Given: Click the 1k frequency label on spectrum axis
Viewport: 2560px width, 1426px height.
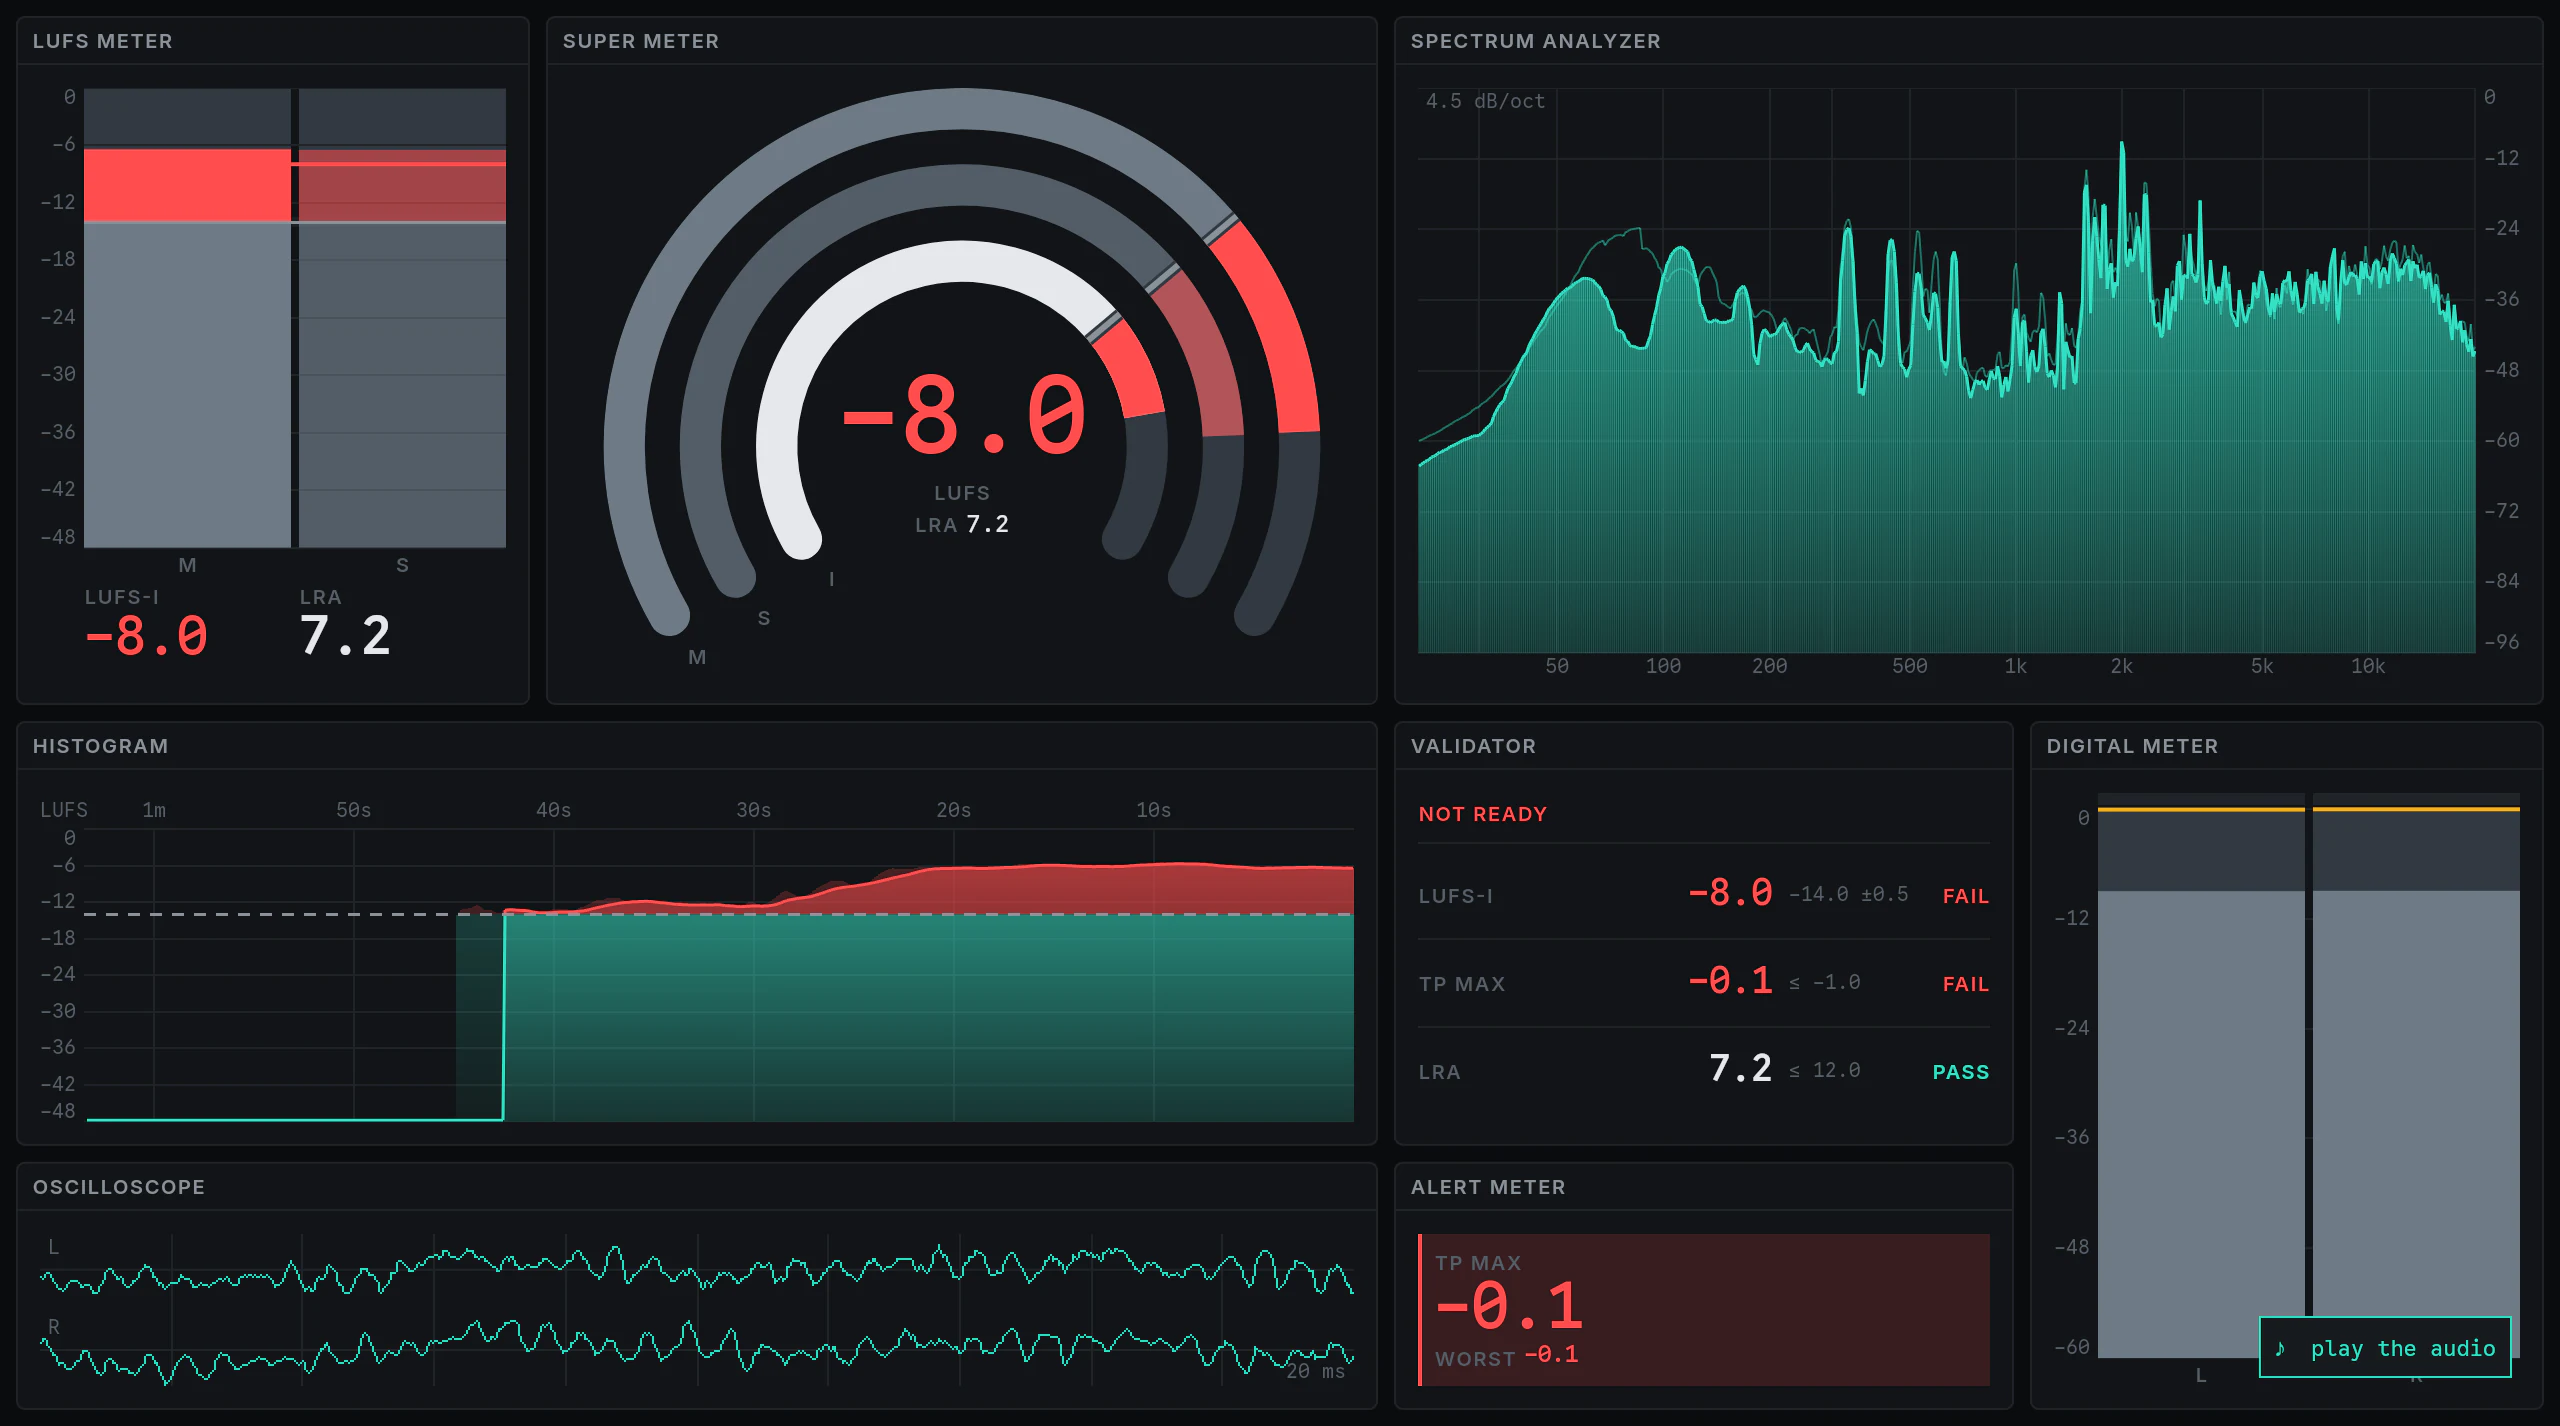Looking at the screenshot, I should tap(2016, 666).
